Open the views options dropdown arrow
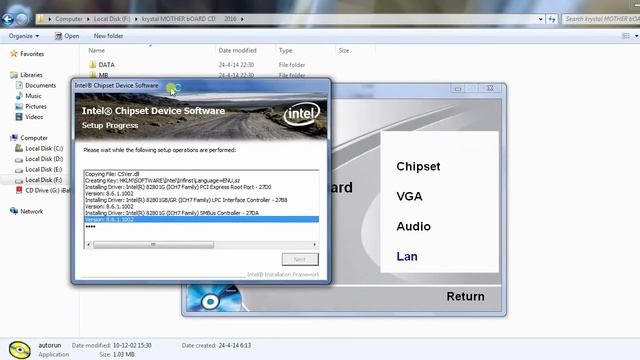 [636, 36]
